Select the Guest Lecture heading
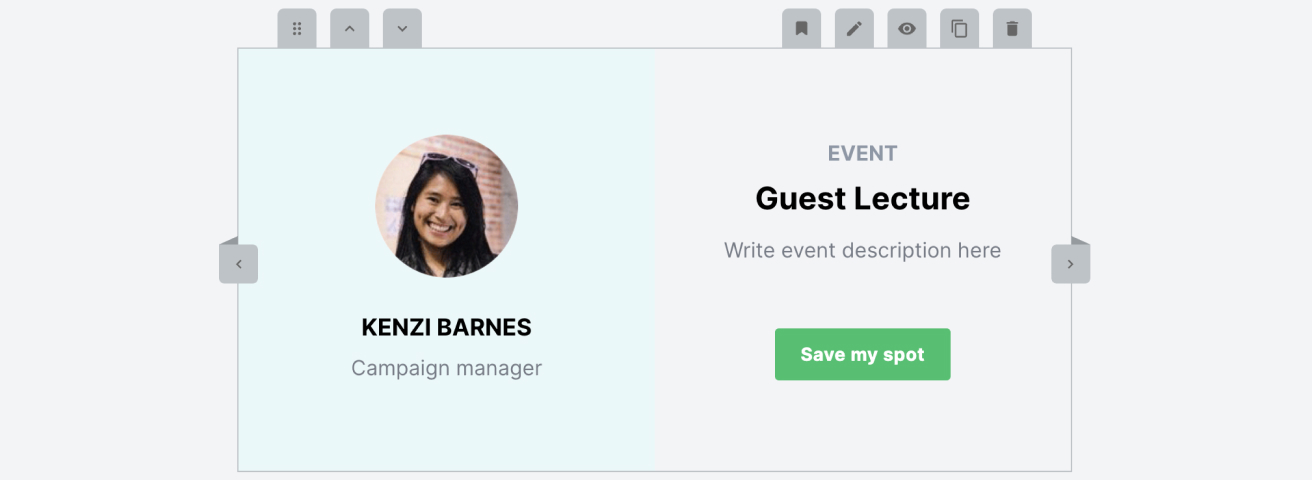 pyautogui.click(x=862, y=198)
